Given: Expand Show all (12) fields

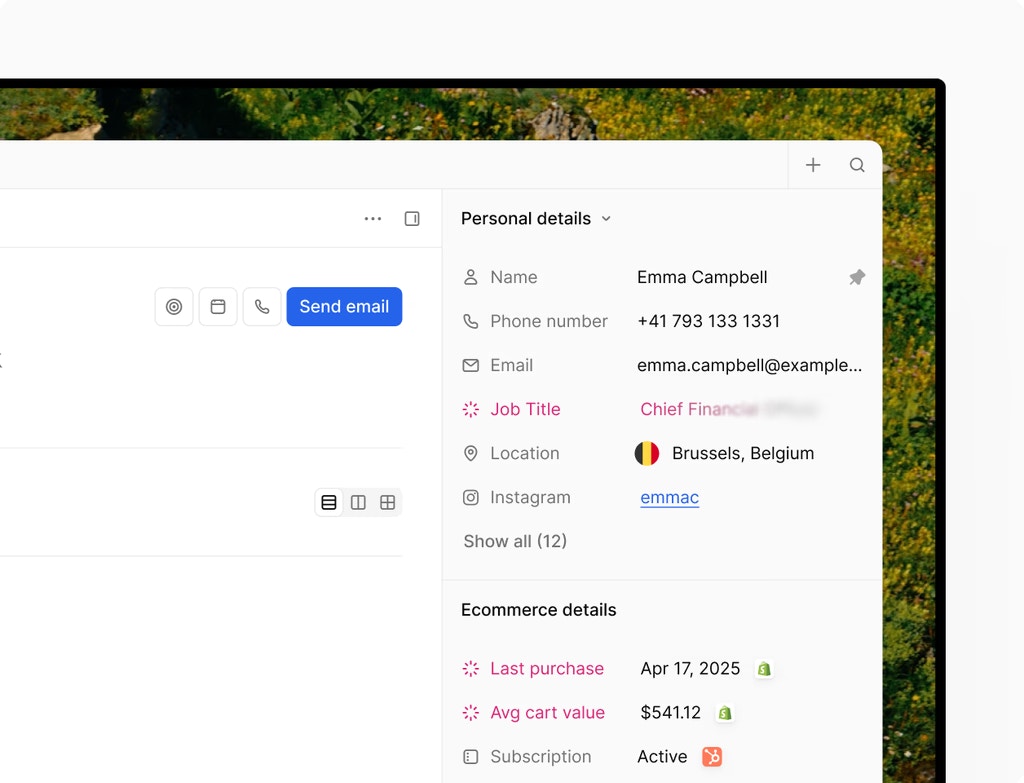Looking at the screenshot, I should (515, 541).
